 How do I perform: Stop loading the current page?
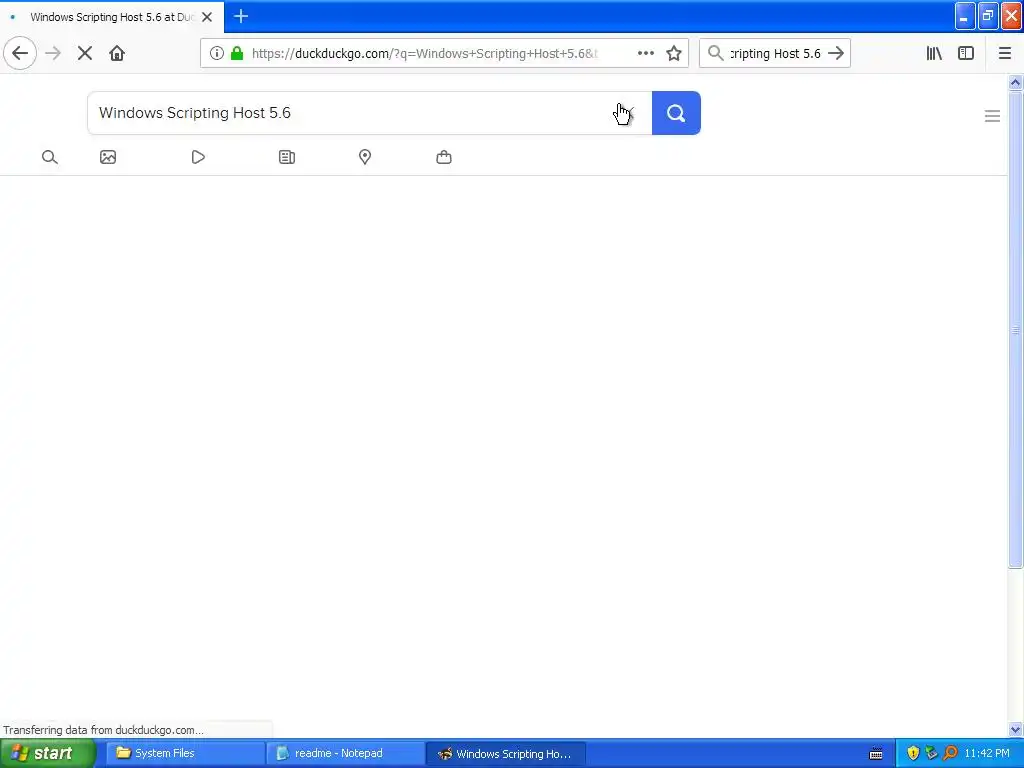[x=85, y=53]
